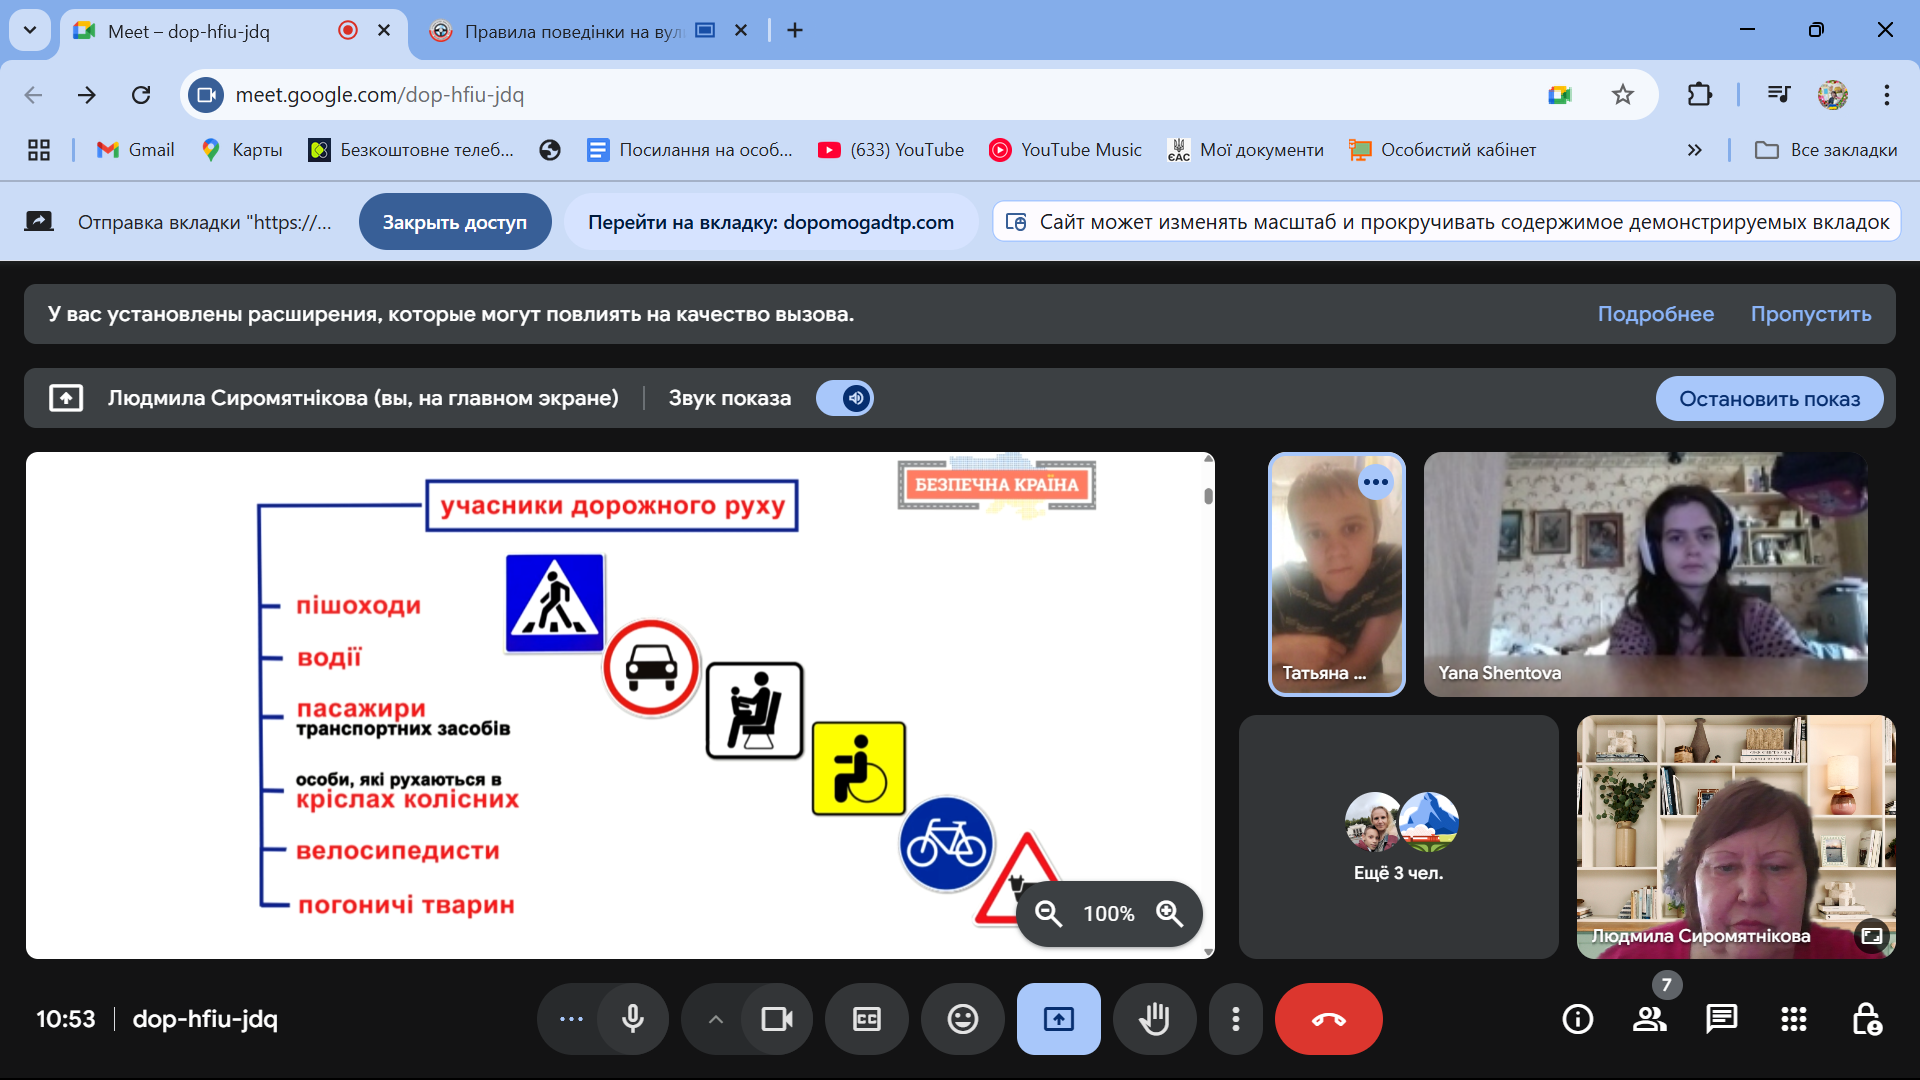
Task: Open Карты bookmark
Action: [241, 150]
